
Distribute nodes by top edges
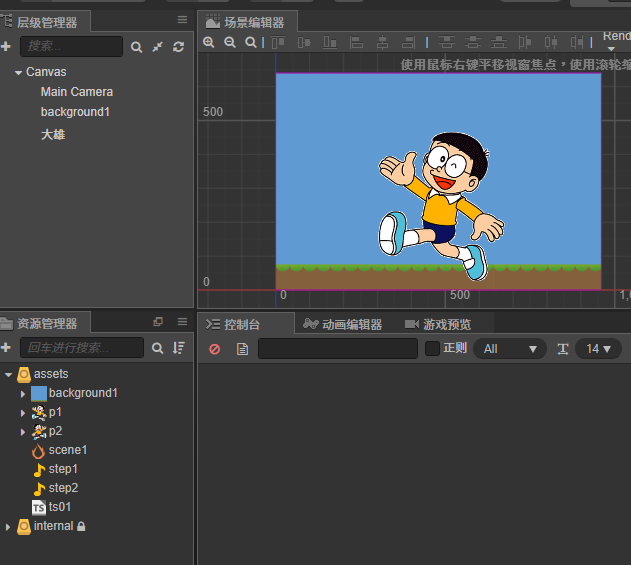click(447, 42)
